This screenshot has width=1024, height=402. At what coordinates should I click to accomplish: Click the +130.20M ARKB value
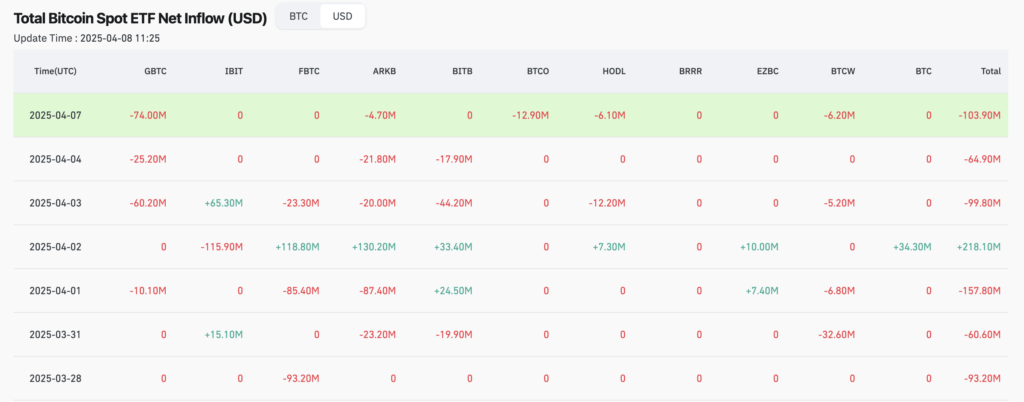point(374,247)
